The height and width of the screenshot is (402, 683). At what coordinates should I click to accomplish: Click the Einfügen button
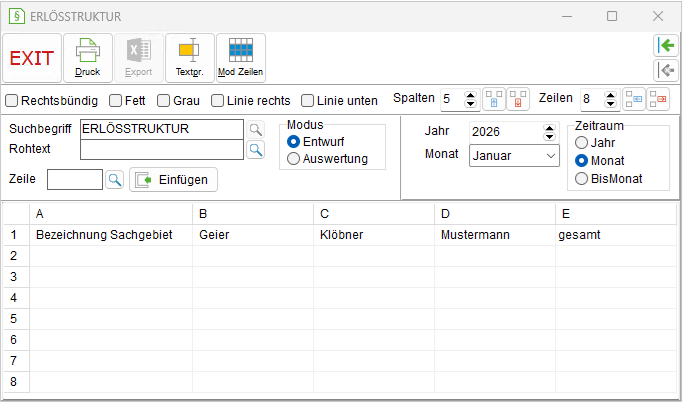(173, 179)
